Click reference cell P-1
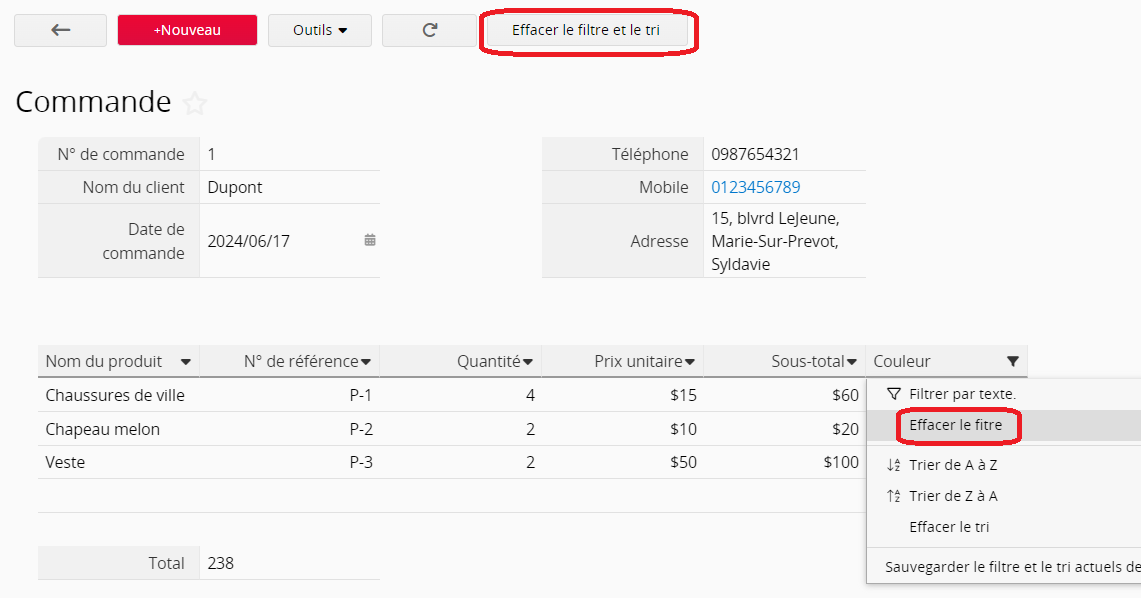Screen dimensions: 1141x598 [x=290, y=395]
